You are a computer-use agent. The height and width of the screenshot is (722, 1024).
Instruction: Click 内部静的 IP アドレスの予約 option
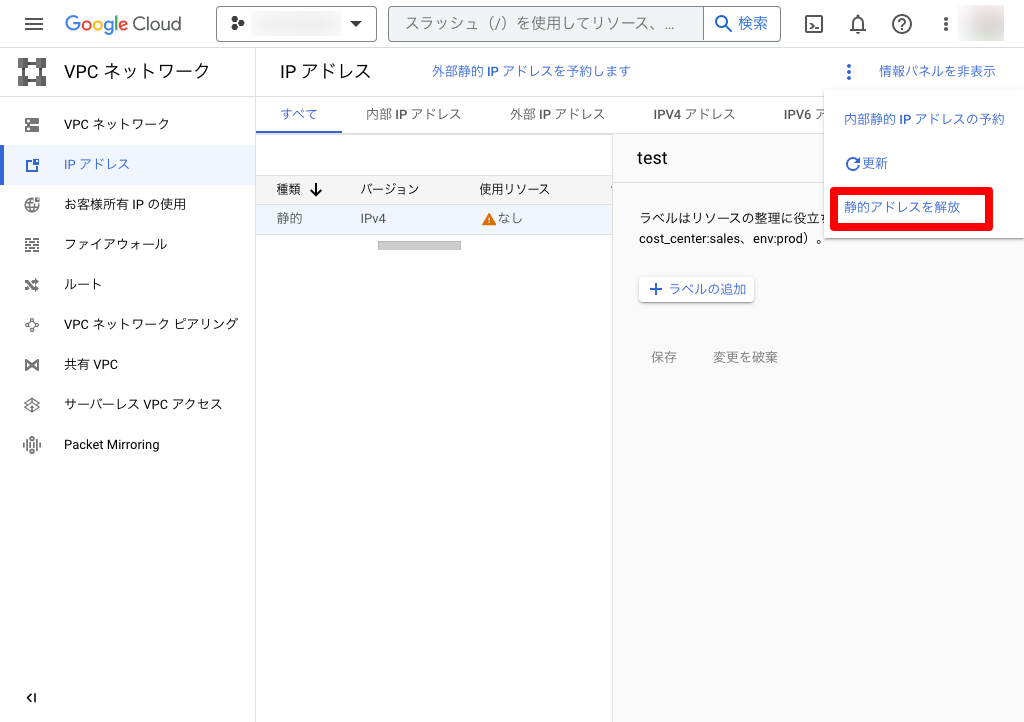click(924, 119)
